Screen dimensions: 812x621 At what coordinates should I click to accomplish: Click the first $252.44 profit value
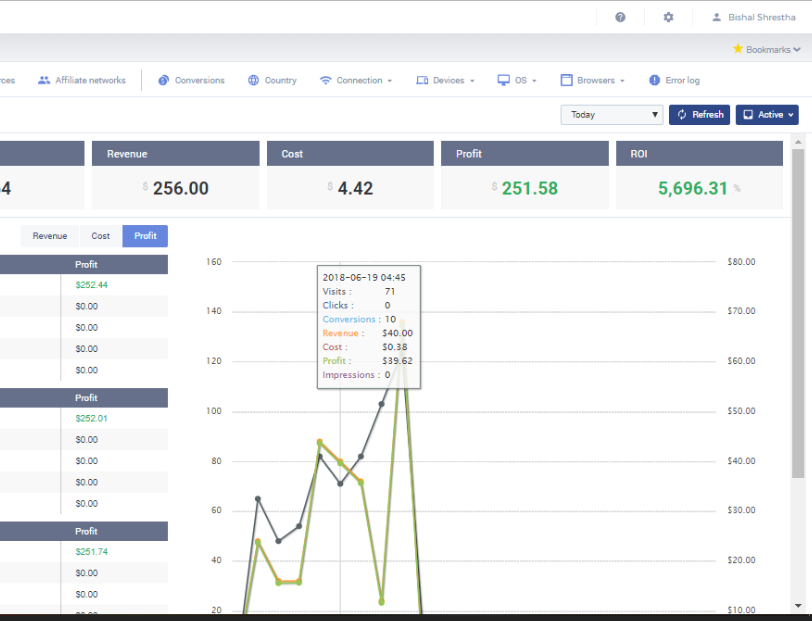pyautogui.click(x=90, y=285)
